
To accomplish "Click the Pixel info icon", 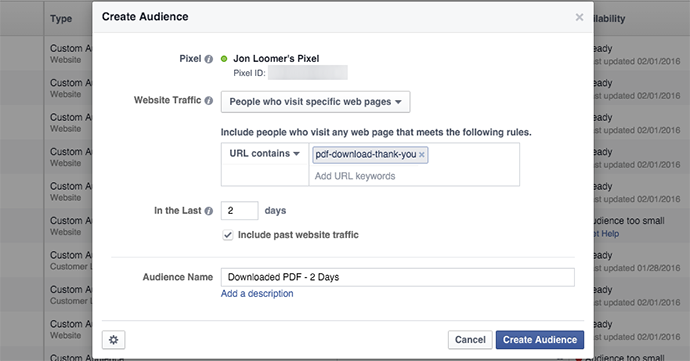I will pos(209,59).
